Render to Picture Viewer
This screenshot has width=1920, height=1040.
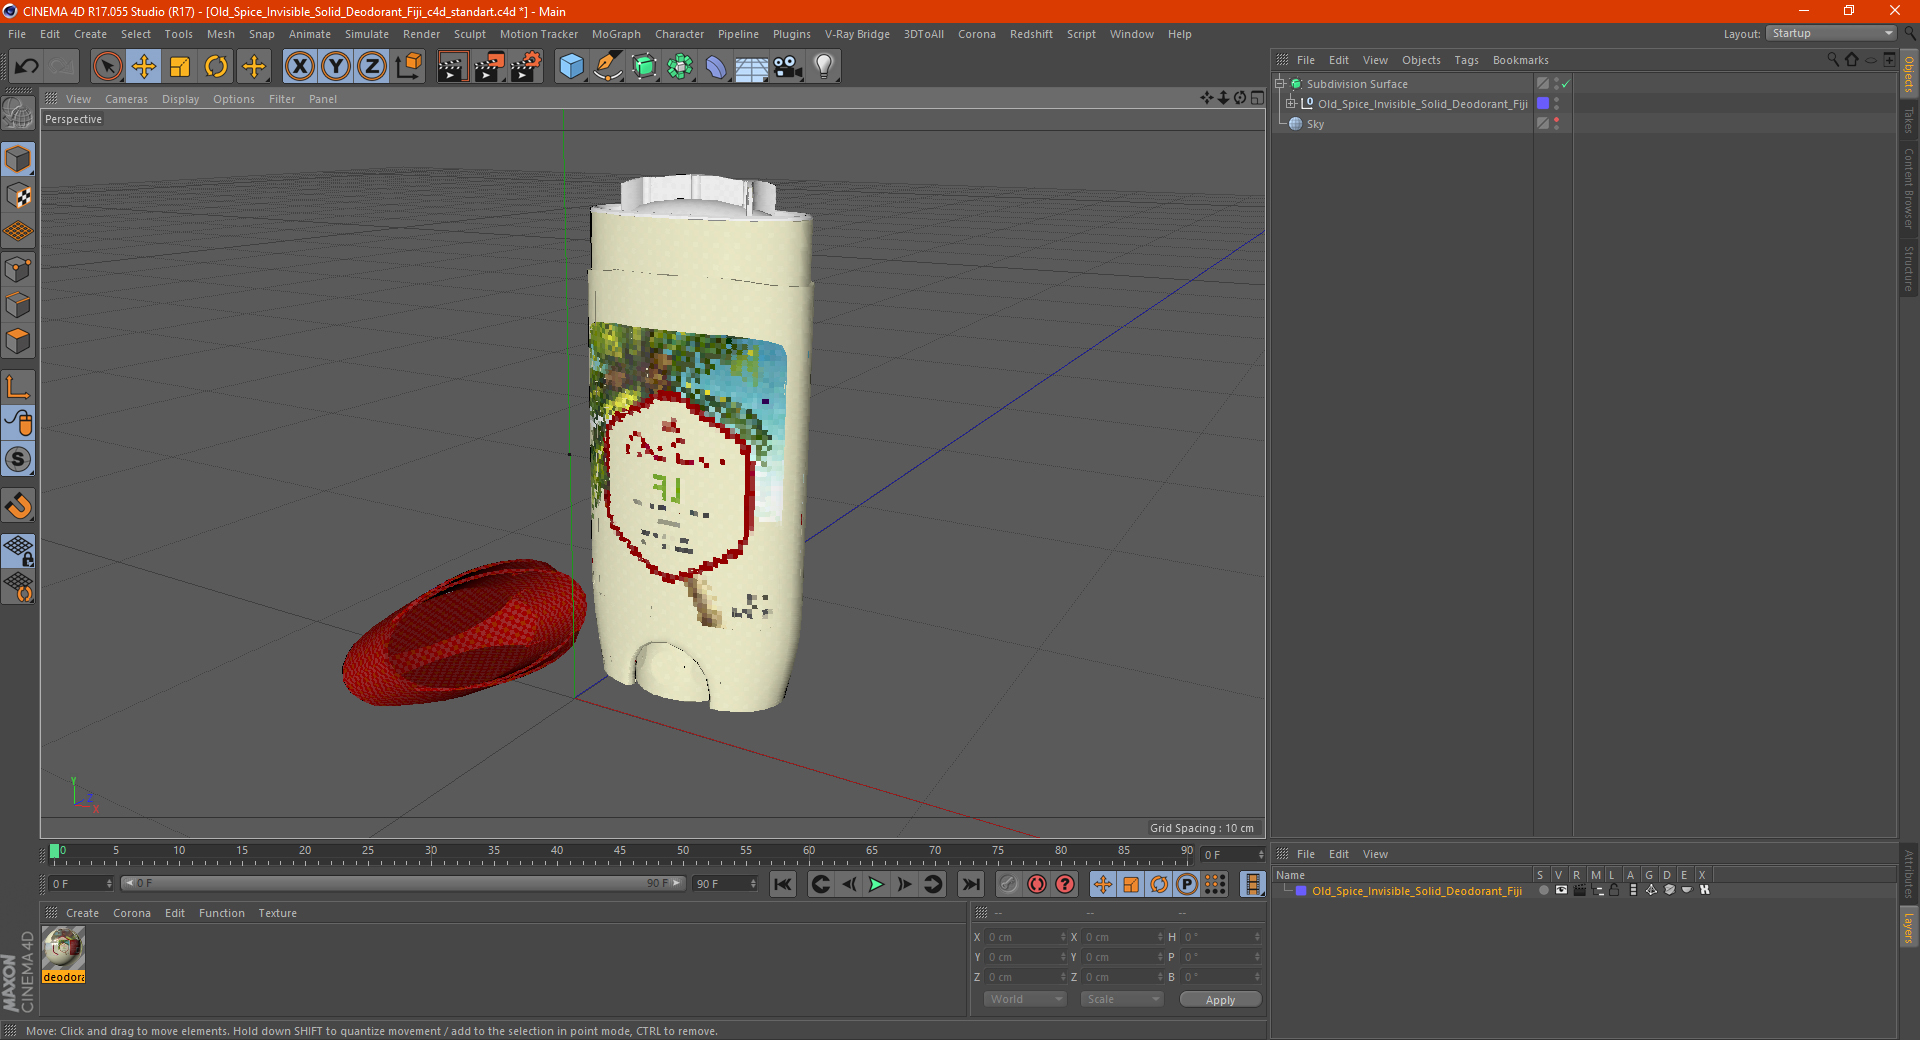(x=489, y=67)
